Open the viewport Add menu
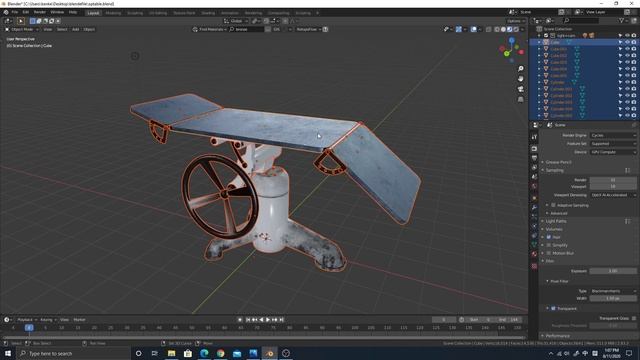640x360 pixels. pos(76,29)
